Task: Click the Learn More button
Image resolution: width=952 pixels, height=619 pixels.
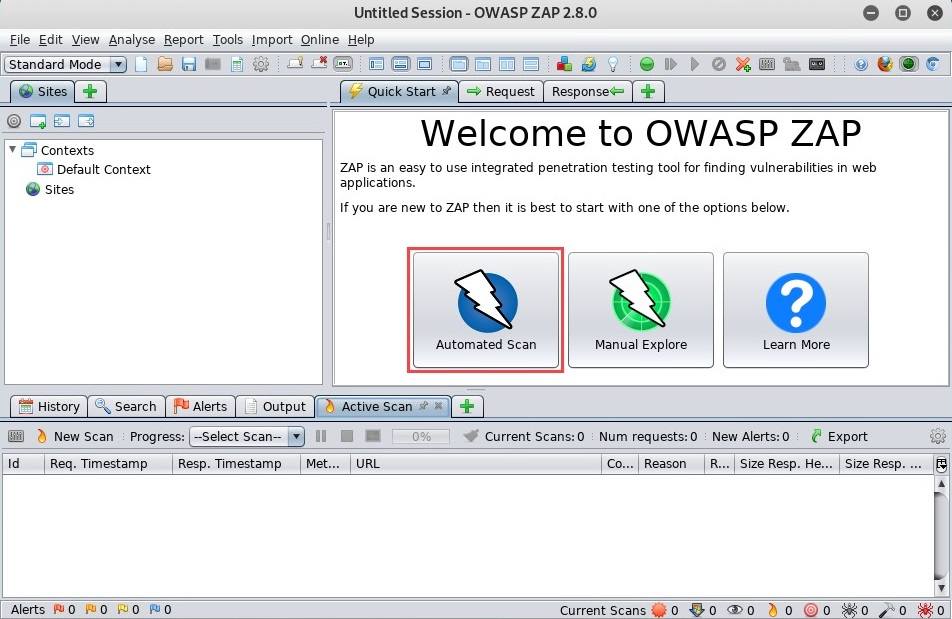Action: pyautogui.click(x=796, y=310)
